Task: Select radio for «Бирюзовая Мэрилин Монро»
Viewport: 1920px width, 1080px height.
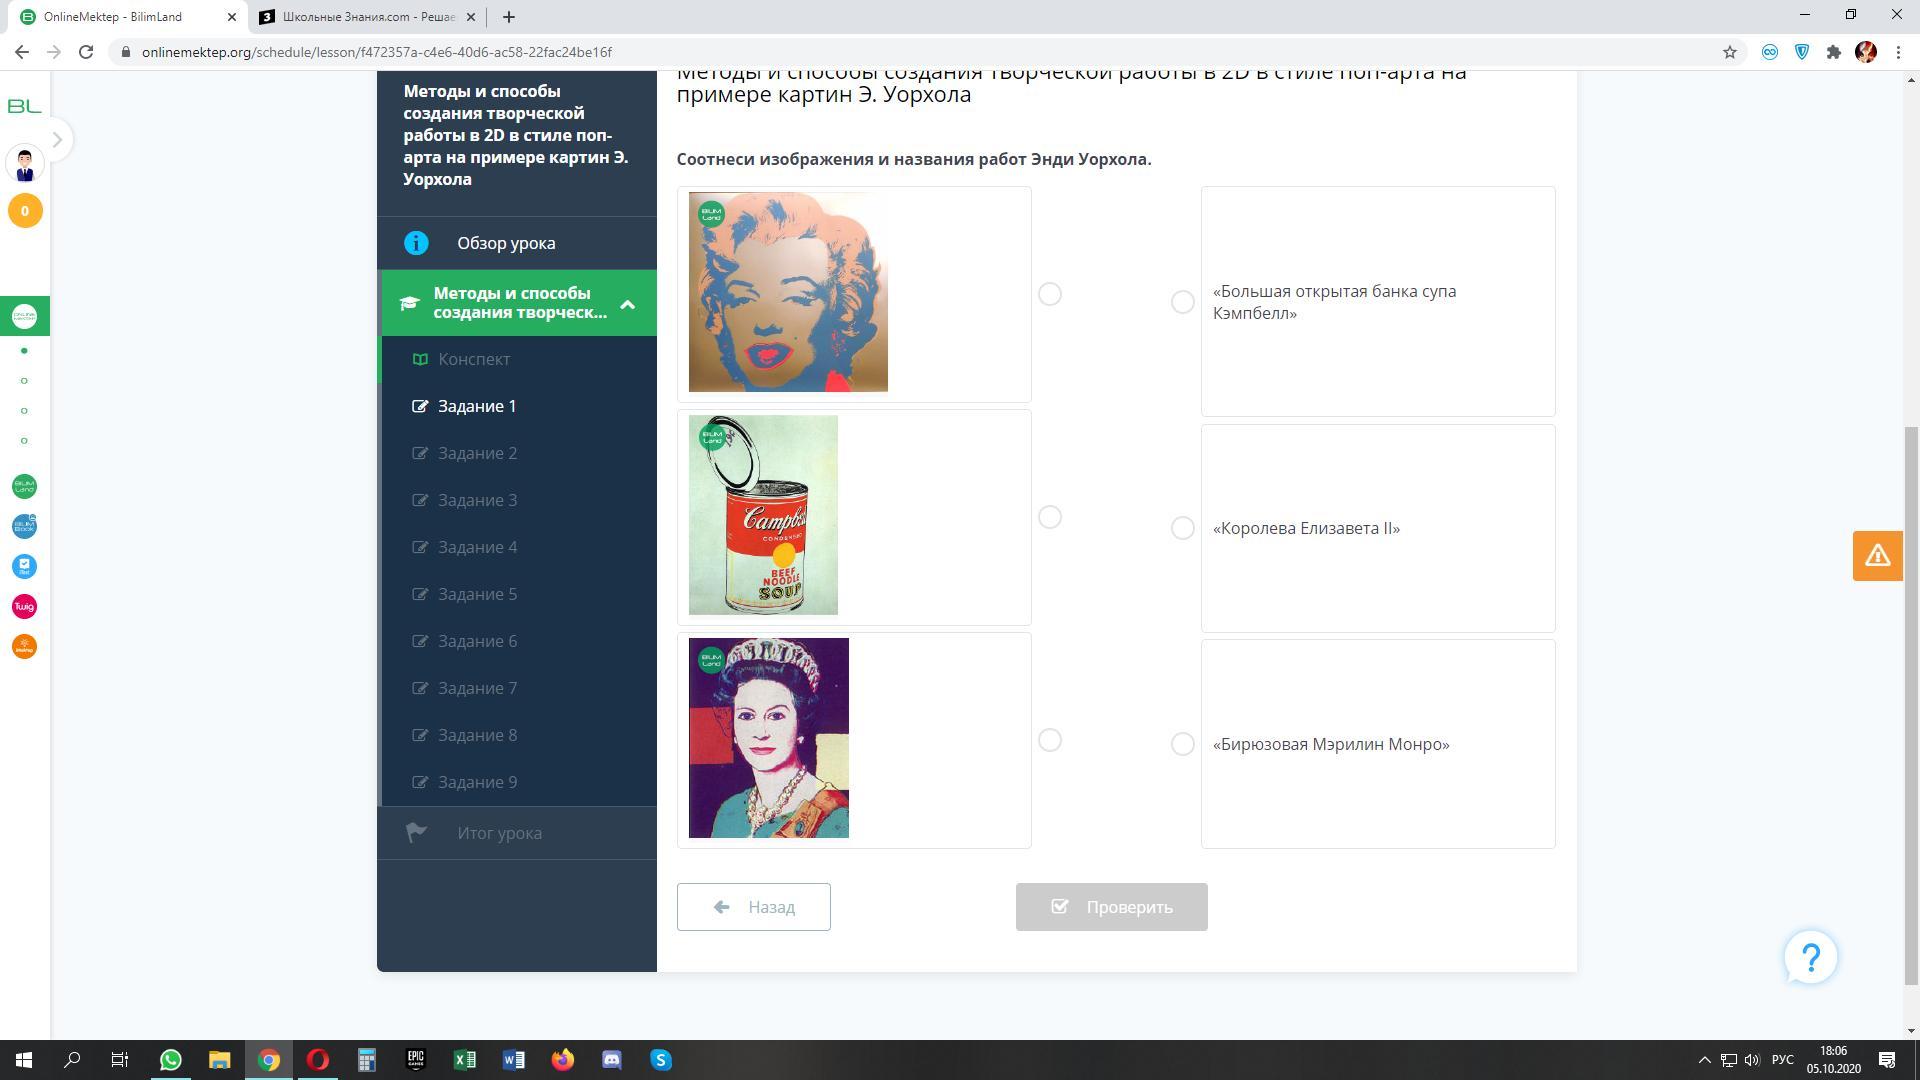Action: (1183, 744)
